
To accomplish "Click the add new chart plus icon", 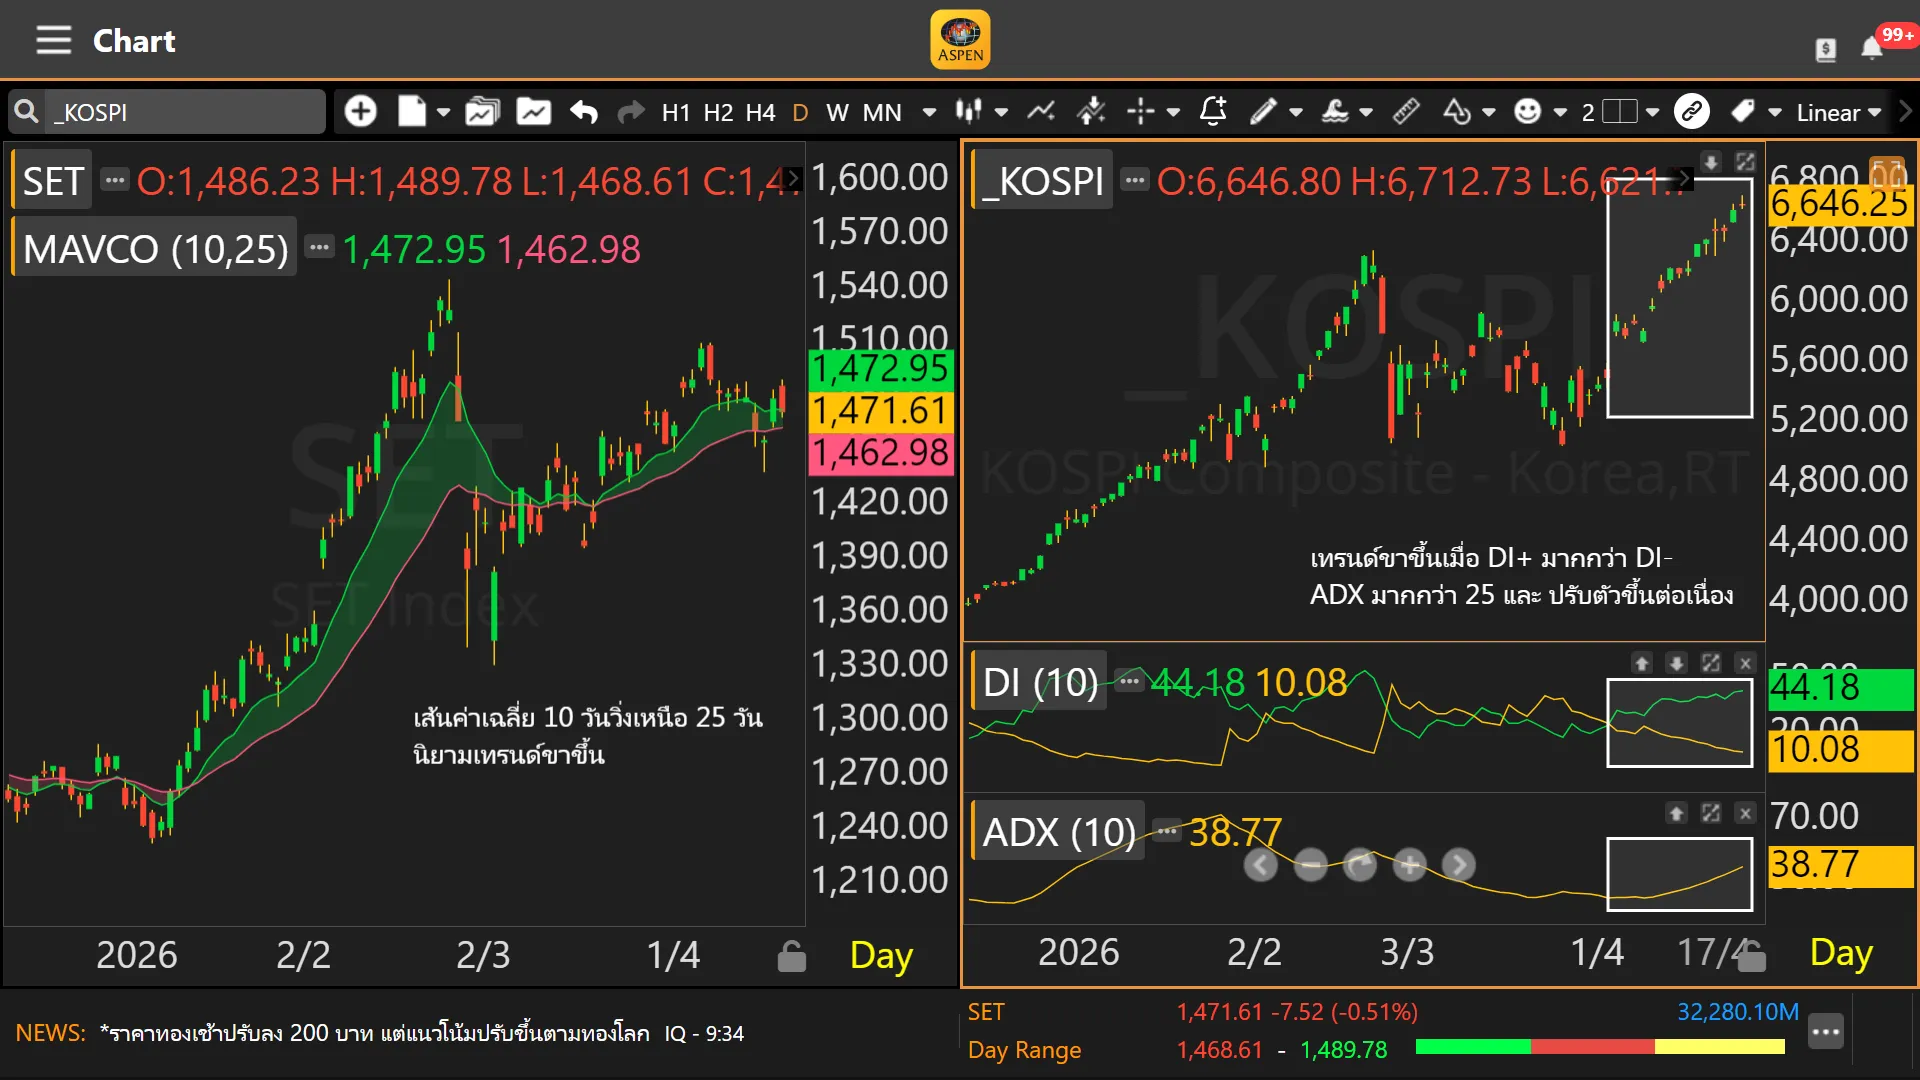I will (360, 112).
